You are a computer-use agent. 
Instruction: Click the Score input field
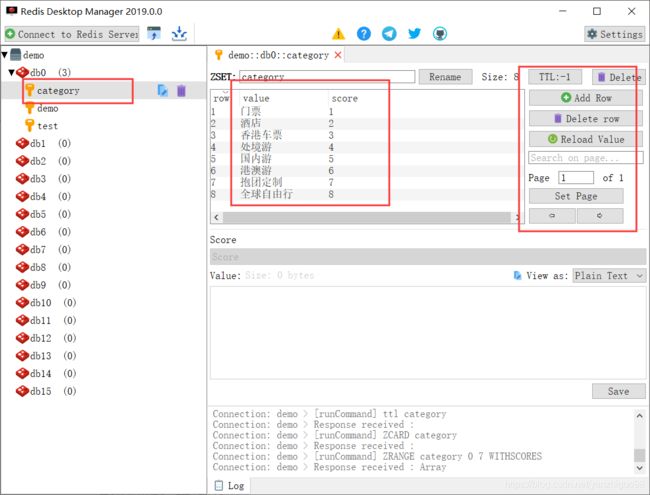[427, 257]
